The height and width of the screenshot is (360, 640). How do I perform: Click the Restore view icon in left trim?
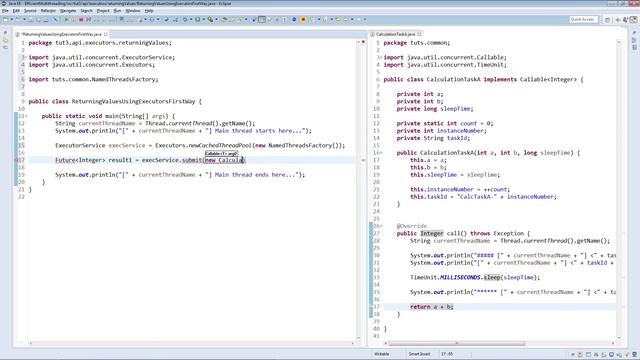coord(5,32)
